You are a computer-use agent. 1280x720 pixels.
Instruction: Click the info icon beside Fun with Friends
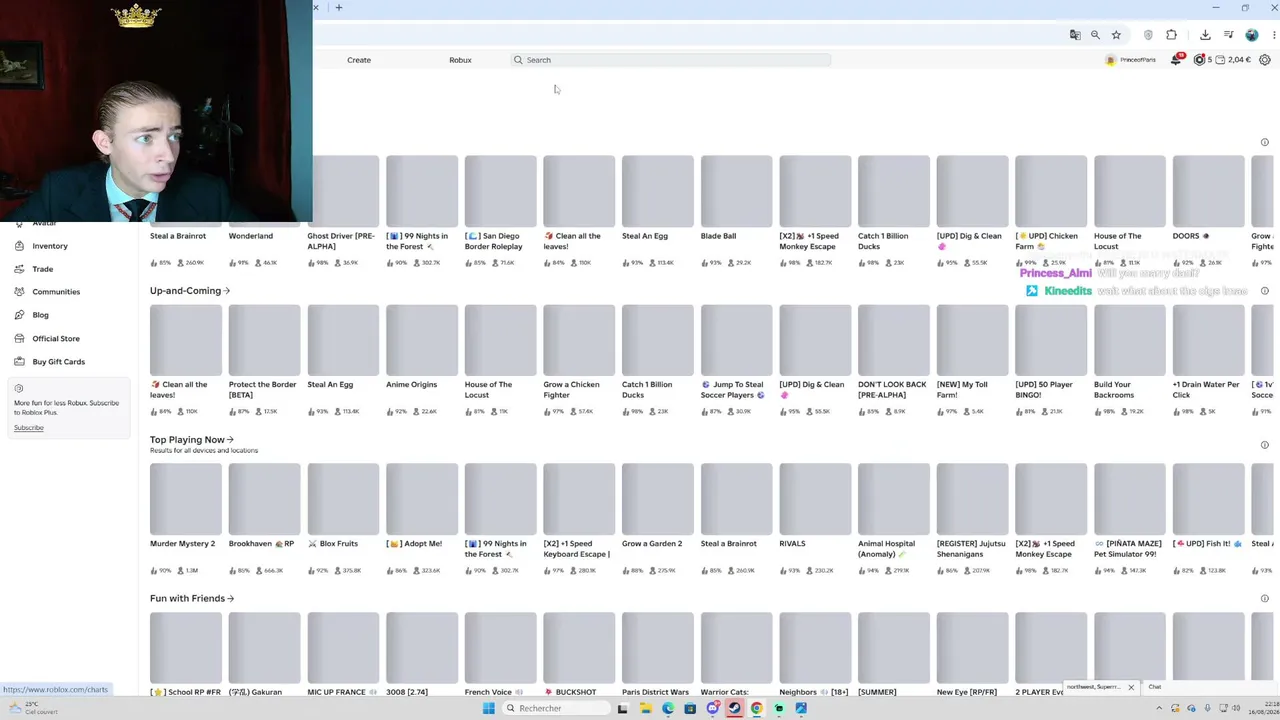(1264, 599)
